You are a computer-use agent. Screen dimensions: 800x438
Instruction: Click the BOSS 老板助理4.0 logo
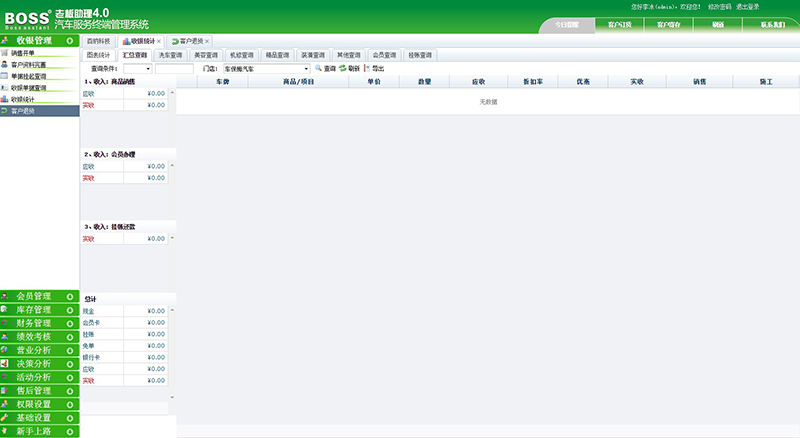pos(77,19)
